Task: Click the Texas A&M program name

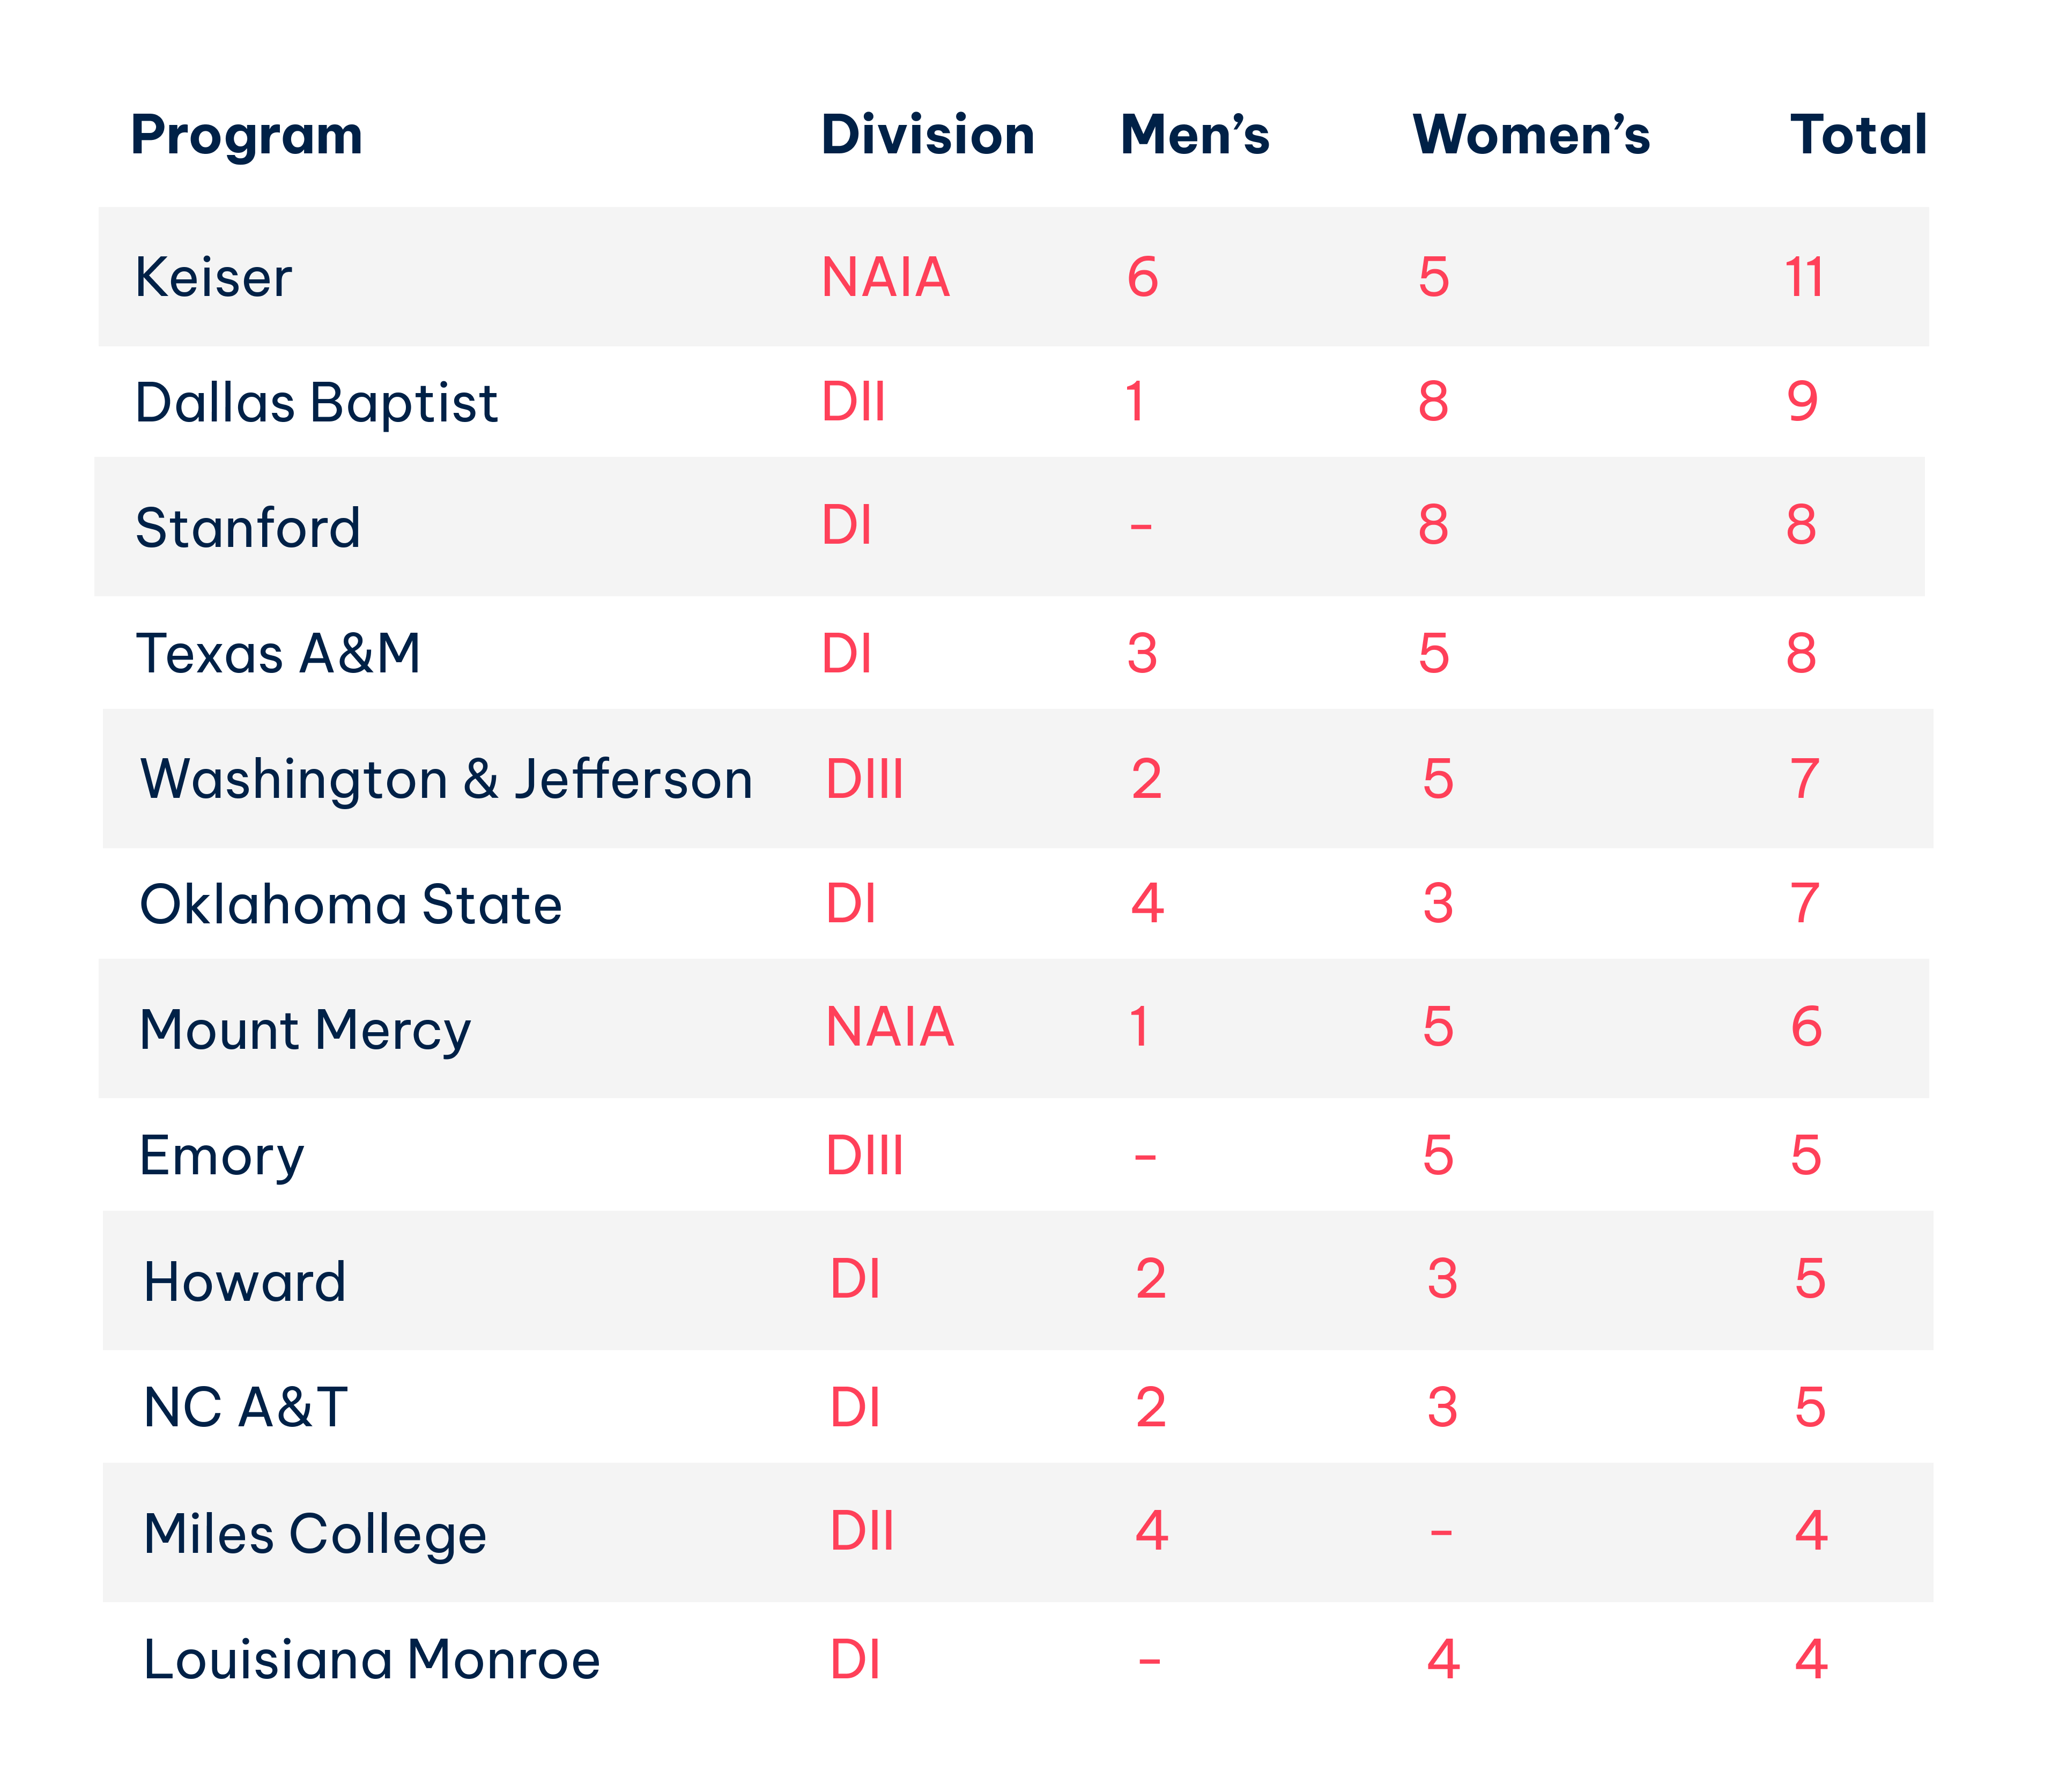Action: [x=278, y=653]
